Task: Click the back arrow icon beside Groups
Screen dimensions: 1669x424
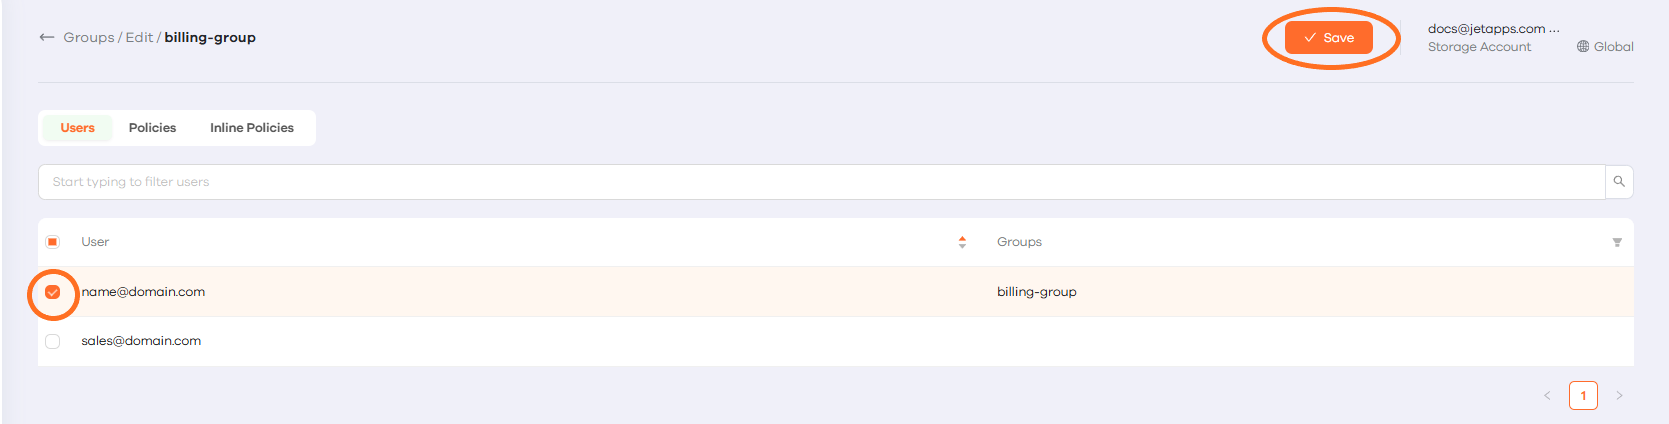Action: coord(46,38)
